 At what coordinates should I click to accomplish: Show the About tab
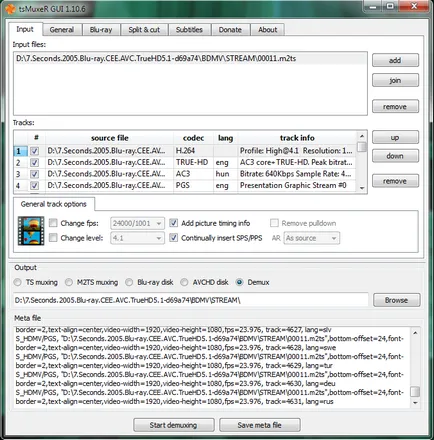(268, 30)
